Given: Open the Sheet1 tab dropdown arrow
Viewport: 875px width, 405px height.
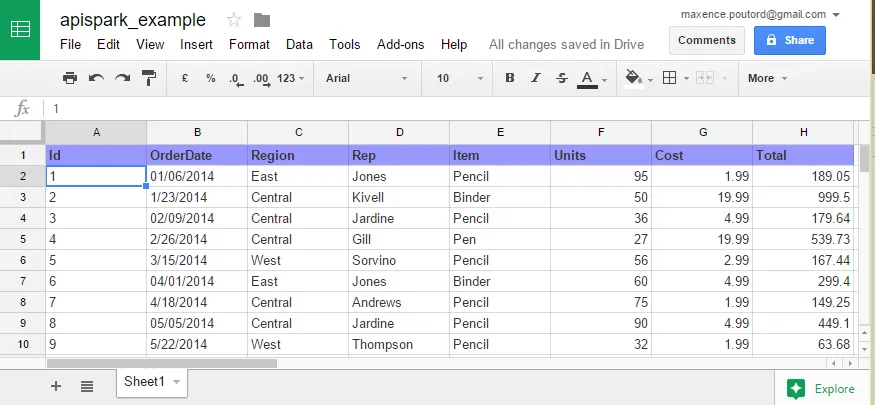Looking at the screenshot, I should [x=176, y=382].
